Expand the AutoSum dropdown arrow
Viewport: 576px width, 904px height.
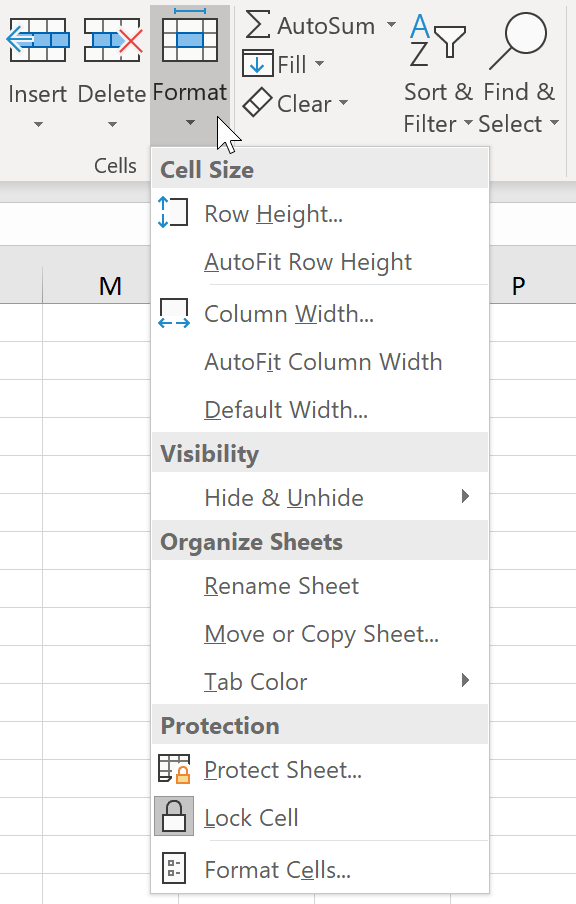pyautogui.click(x=391, y=25)
